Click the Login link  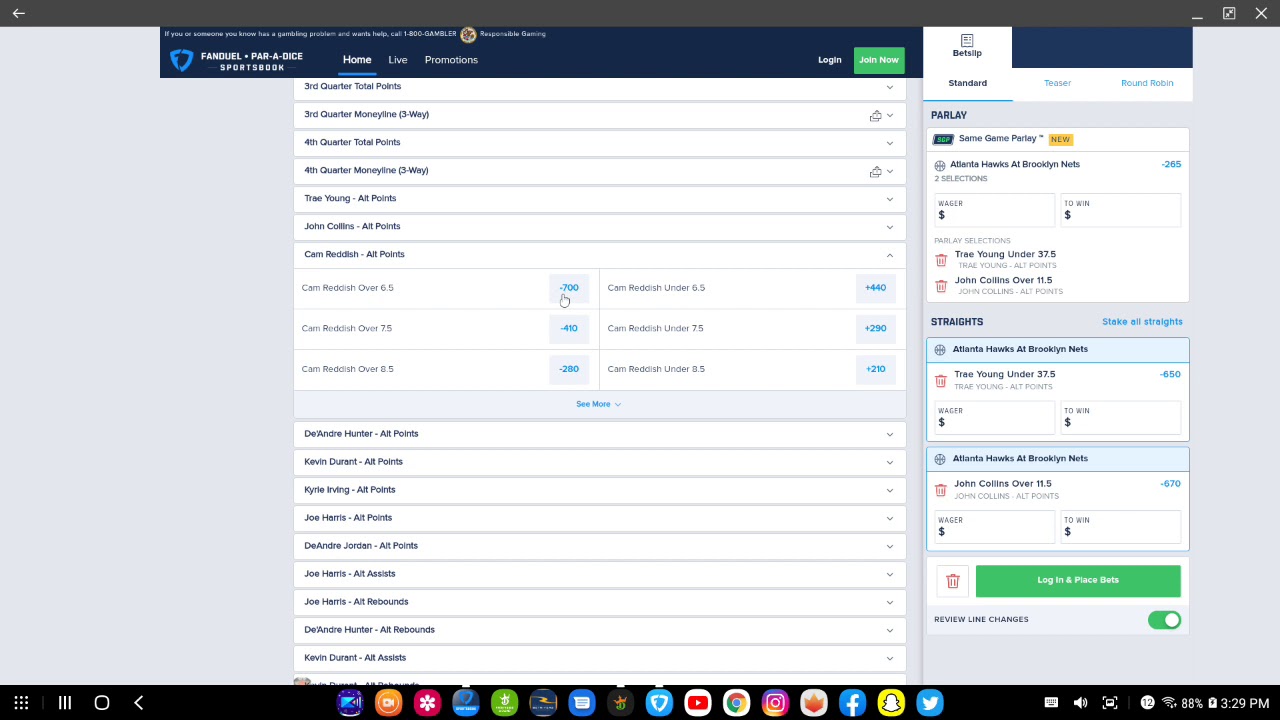click(829, 60)
